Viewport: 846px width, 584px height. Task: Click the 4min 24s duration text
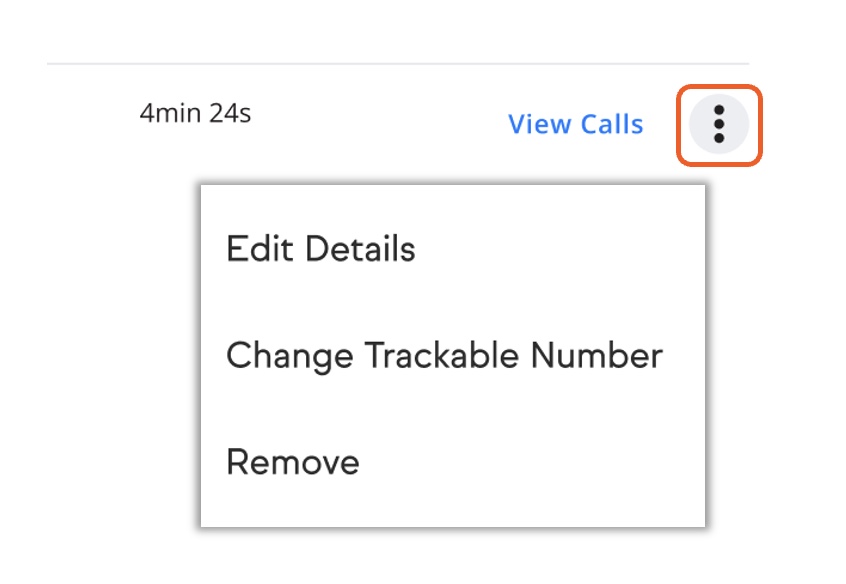[x=195, y=113]
